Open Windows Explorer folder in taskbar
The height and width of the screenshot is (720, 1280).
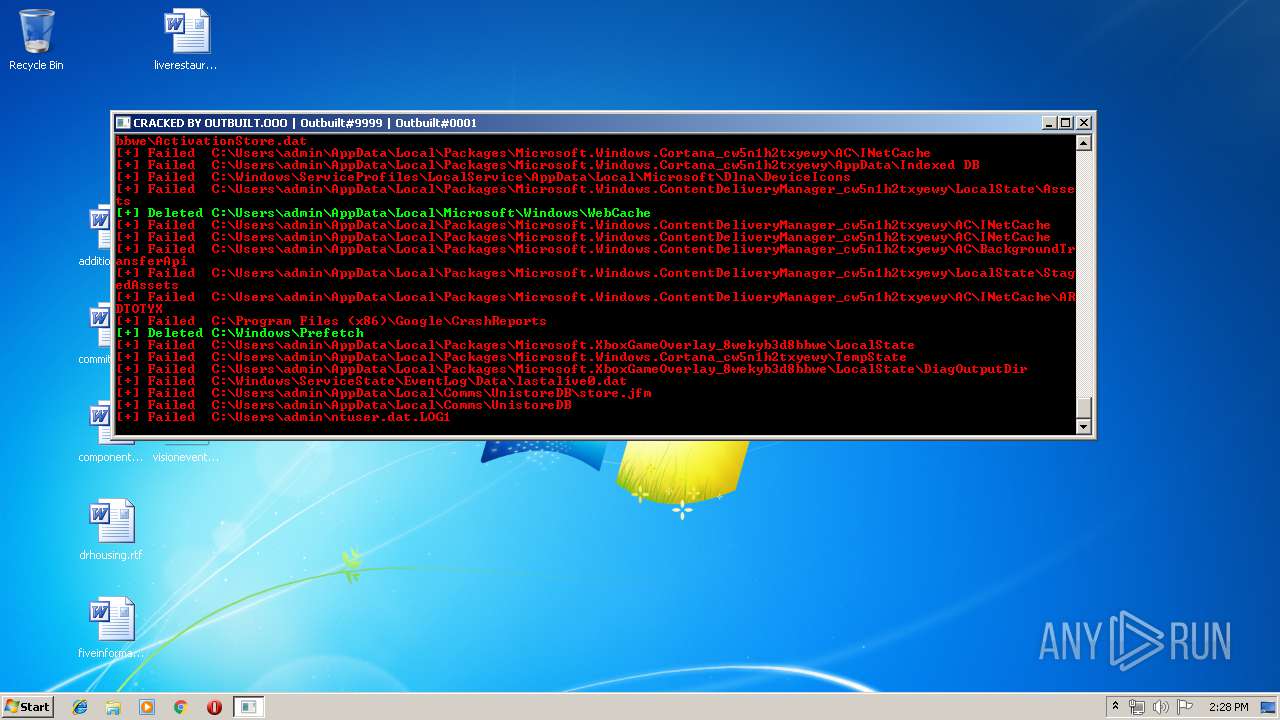click(113, 707)
